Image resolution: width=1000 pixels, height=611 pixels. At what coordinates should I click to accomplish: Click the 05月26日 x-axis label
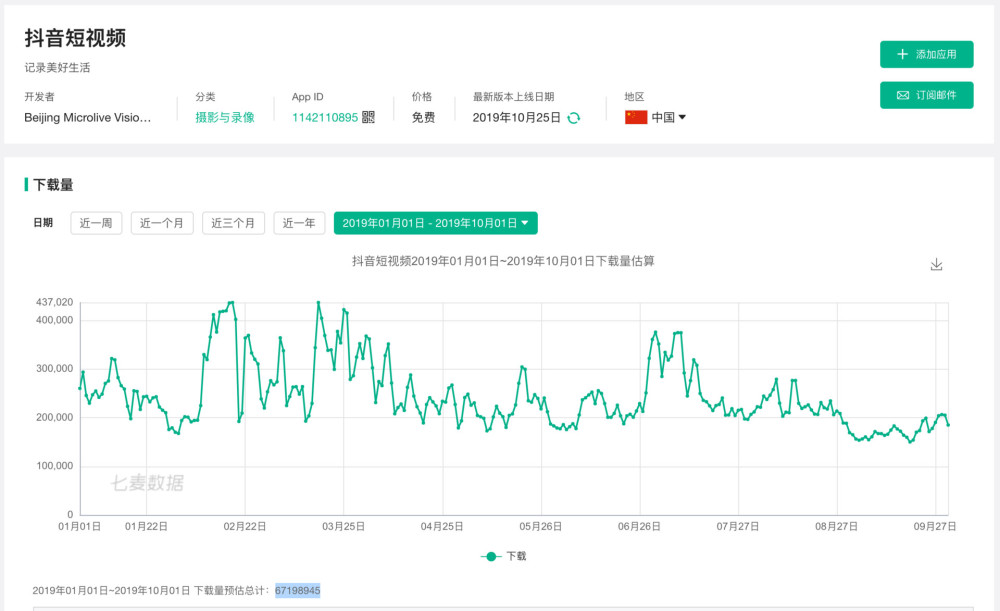click(x=541, y=527)
